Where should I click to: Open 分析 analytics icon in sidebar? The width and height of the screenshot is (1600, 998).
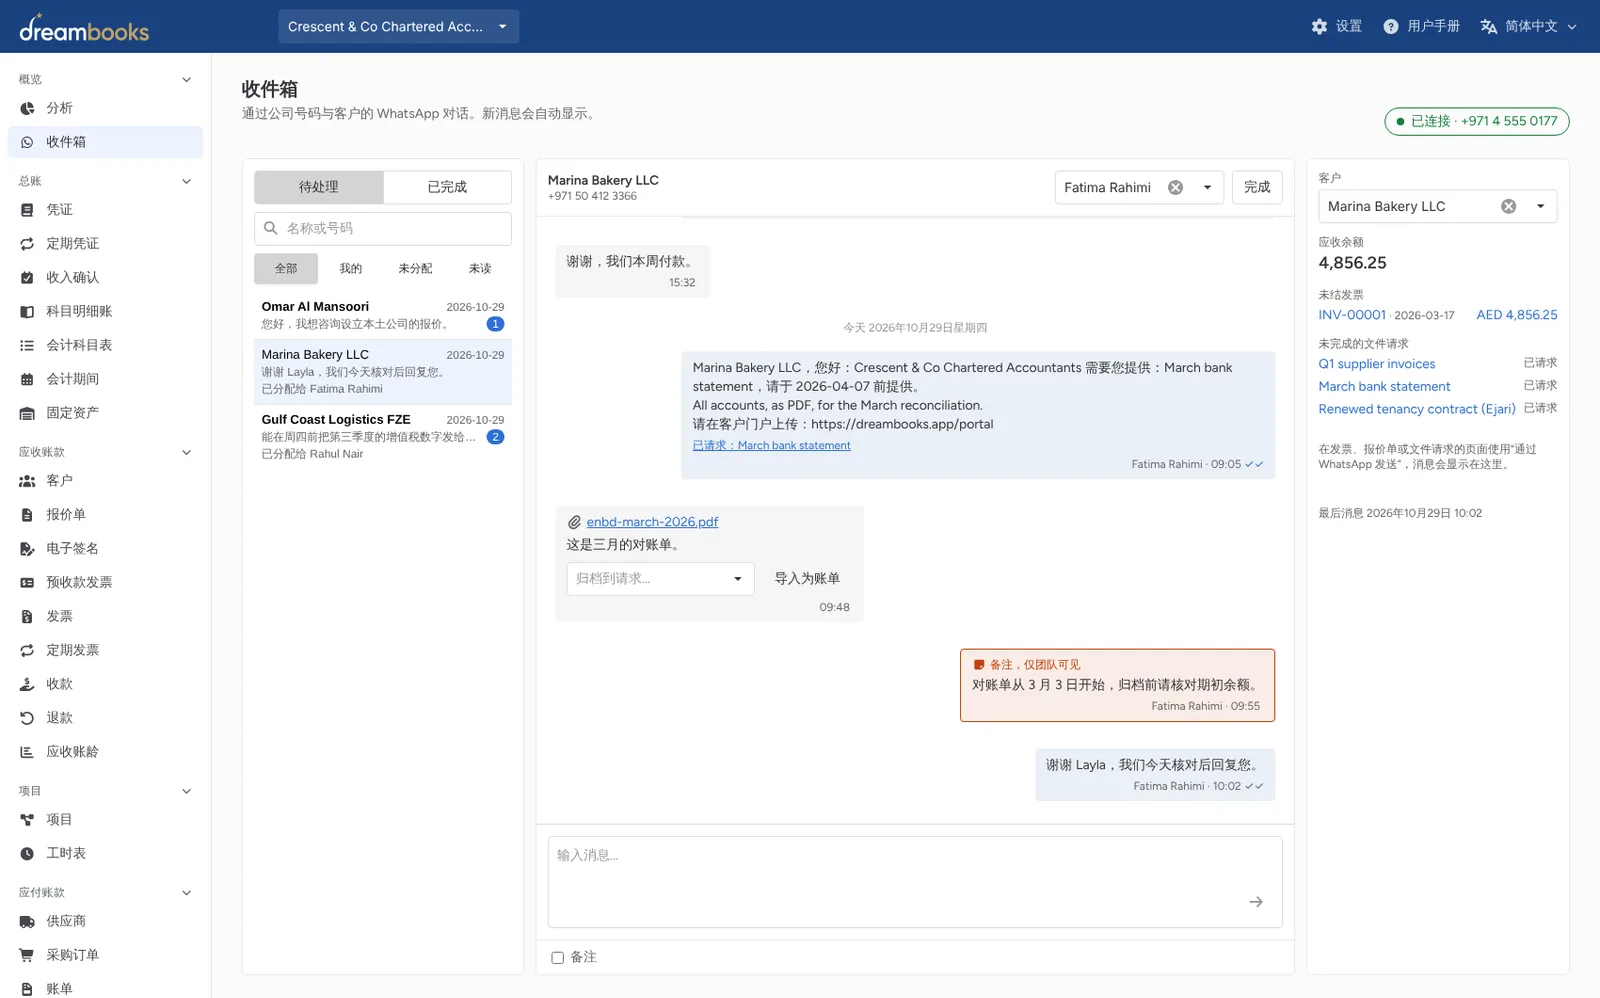click(x=27, y=108)
